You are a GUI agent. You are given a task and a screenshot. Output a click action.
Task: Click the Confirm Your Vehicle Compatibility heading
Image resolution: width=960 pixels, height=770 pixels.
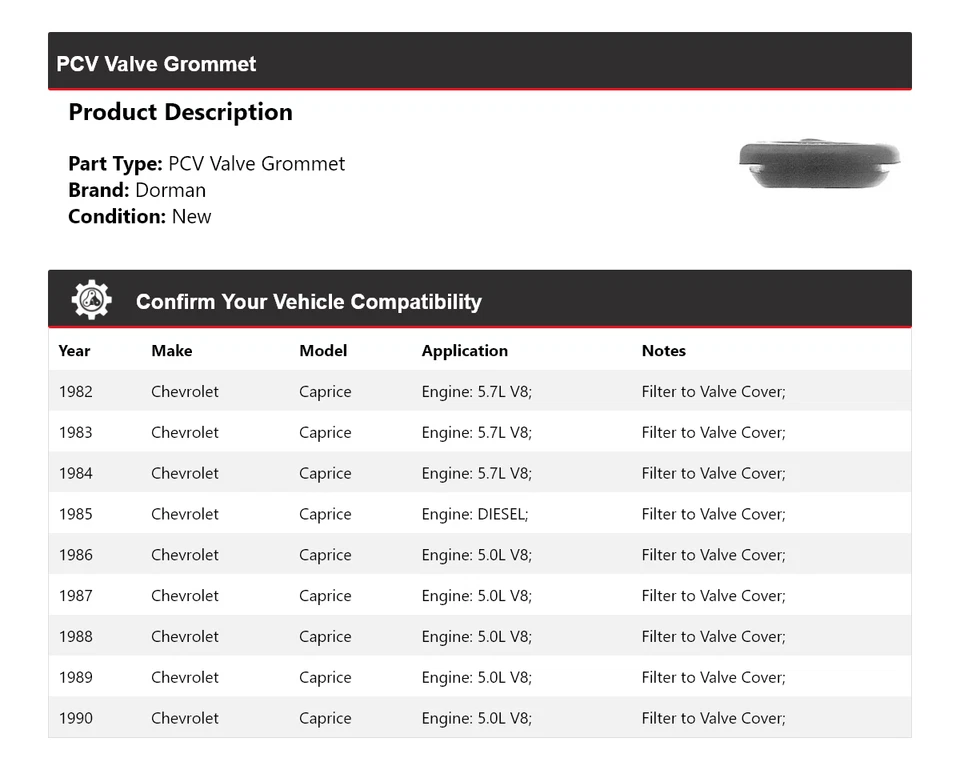[x=308, y=302]
